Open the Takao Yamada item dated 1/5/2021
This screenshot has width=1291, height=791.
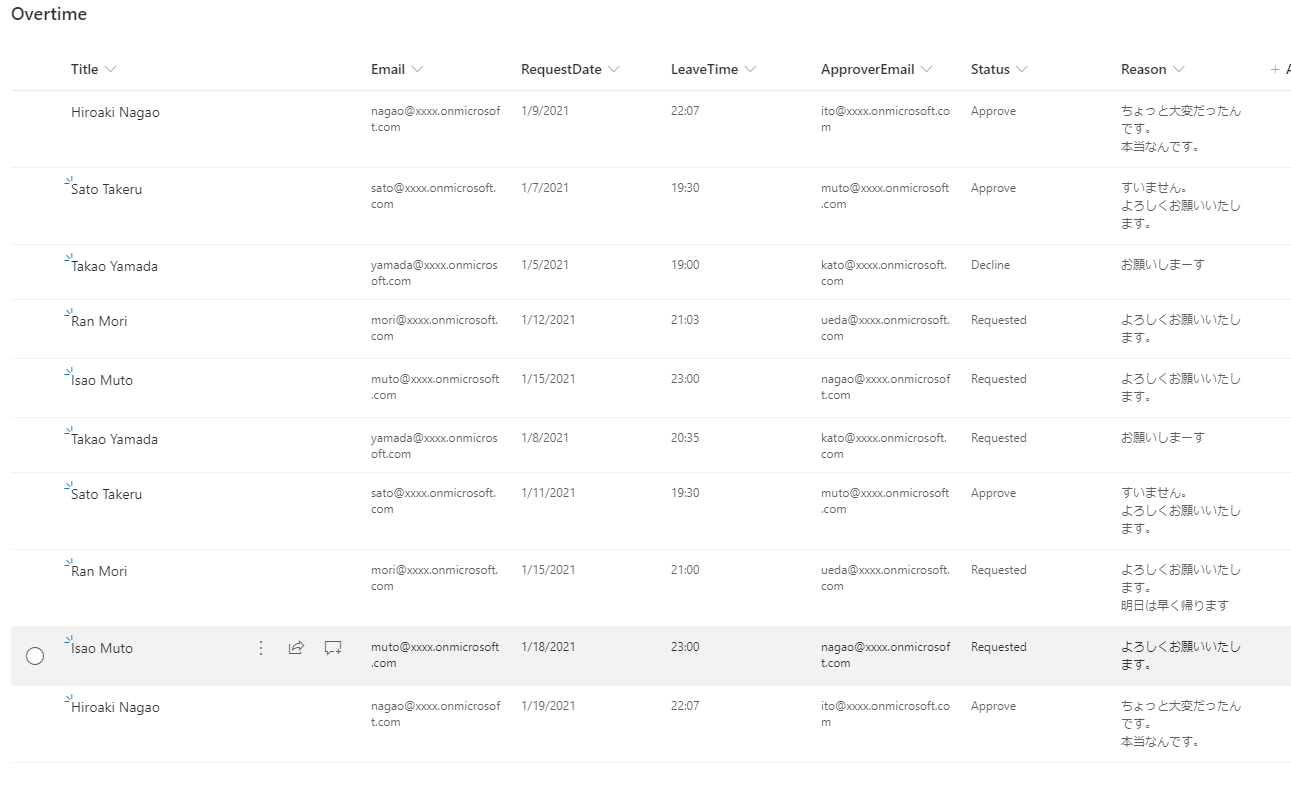(114, 267)
